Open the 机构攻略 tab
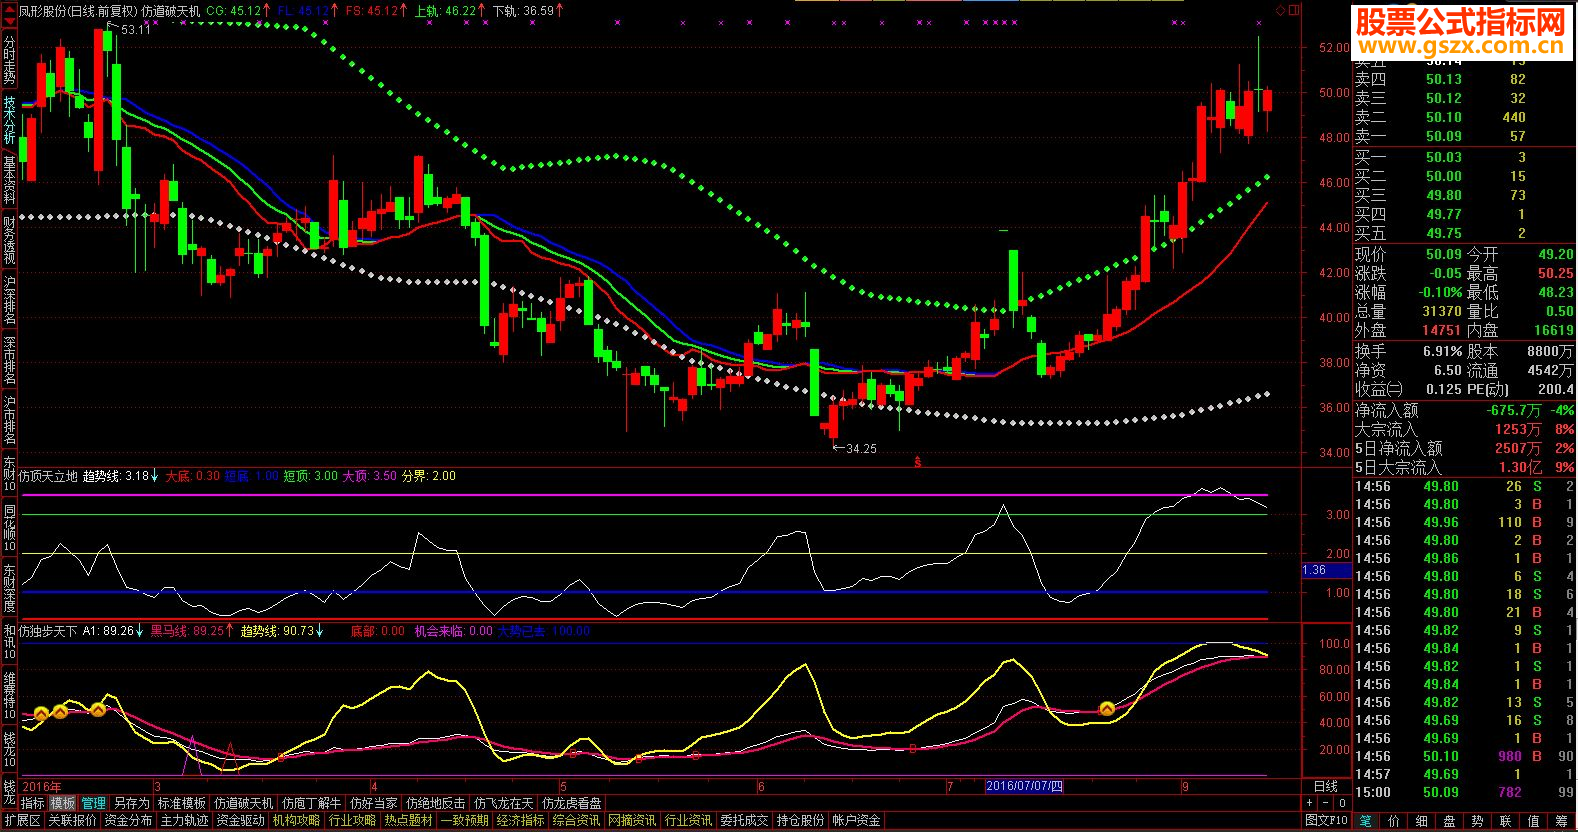 [x=296, y=820]
